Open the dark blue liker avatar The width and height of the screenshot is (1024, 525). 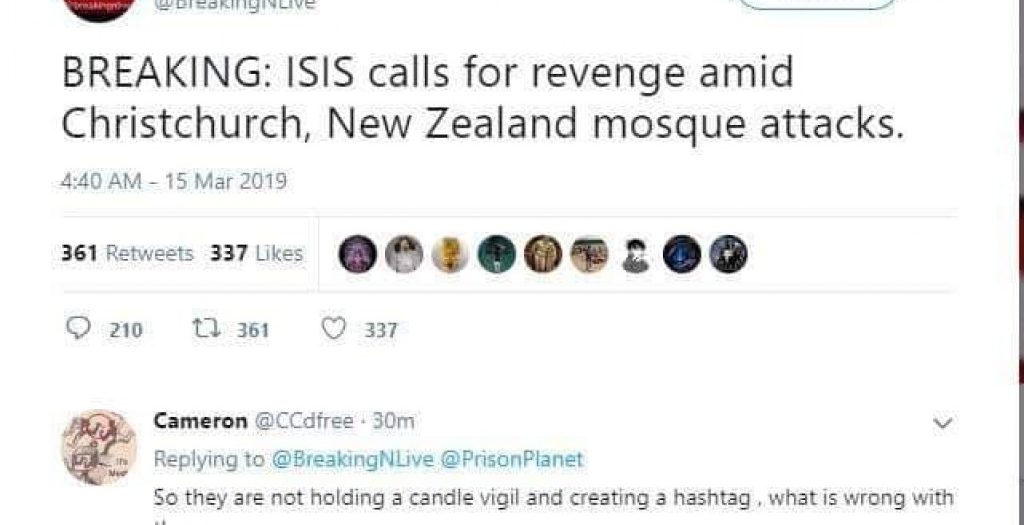(682, 255)
